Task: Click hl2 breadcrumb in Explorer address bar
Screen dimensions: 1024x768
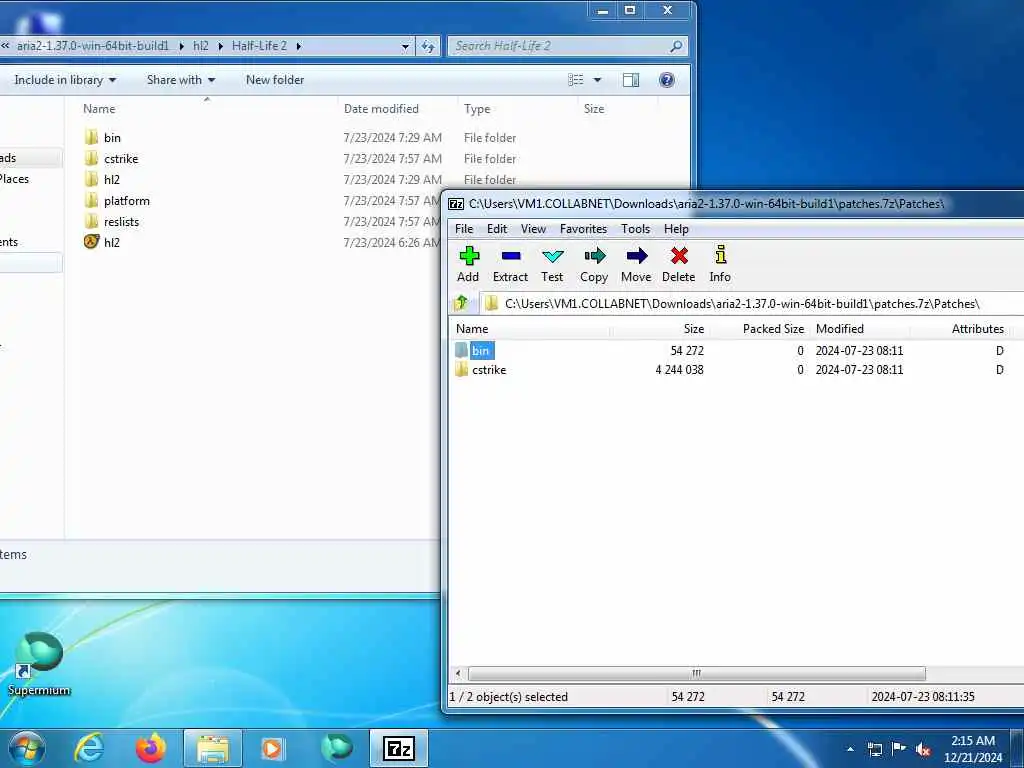Action: (200, 46)
